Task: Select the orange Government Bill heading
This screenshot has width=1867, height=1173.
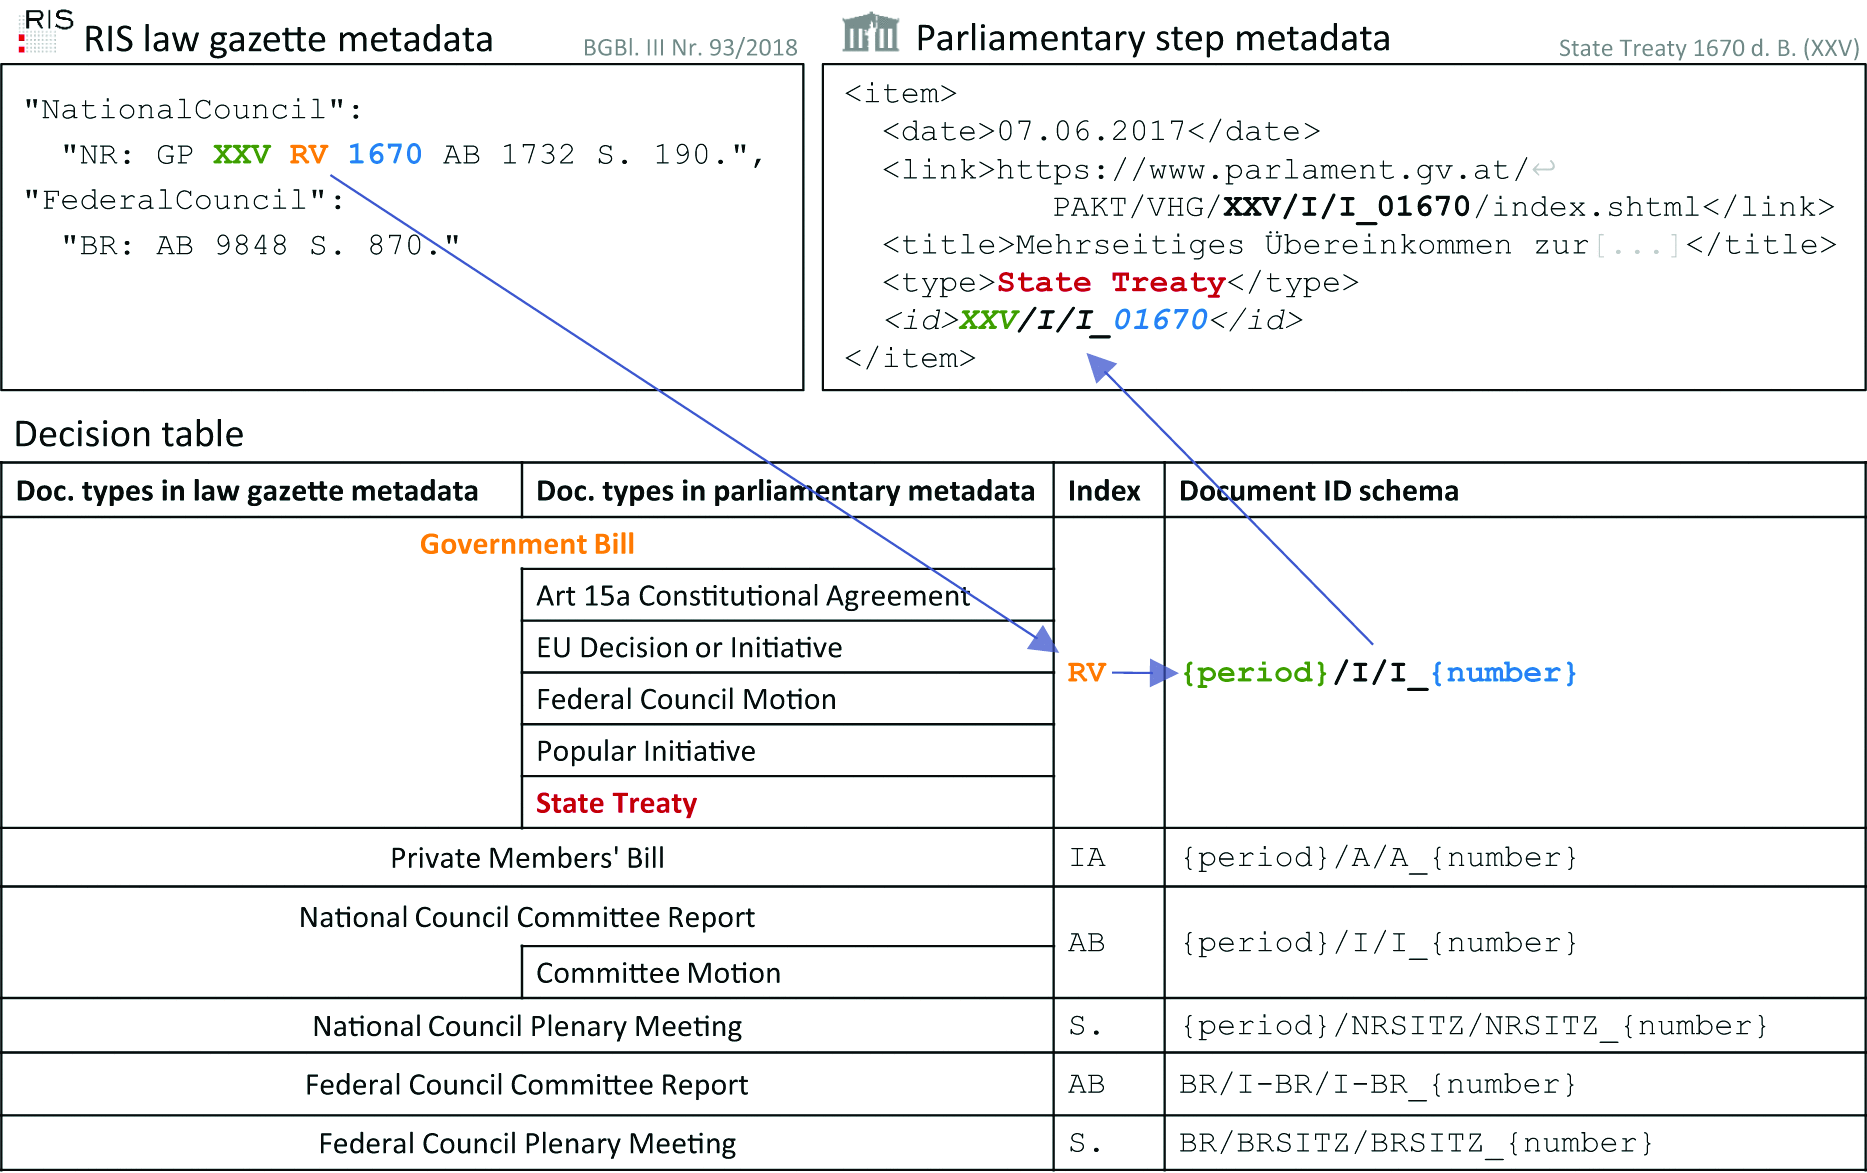Action: tap(527, 544)
